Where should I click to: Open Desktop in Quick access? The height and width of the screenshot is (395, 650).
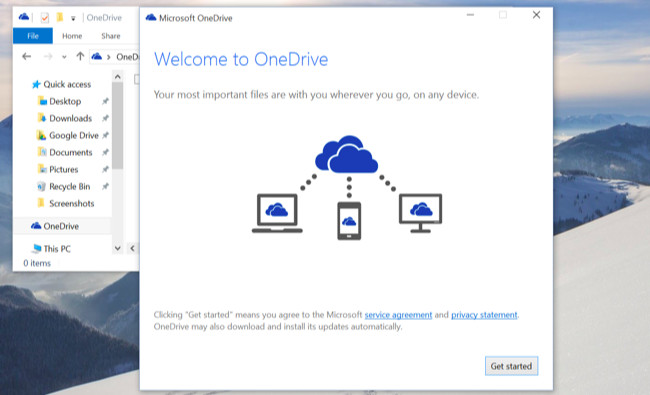65,102
